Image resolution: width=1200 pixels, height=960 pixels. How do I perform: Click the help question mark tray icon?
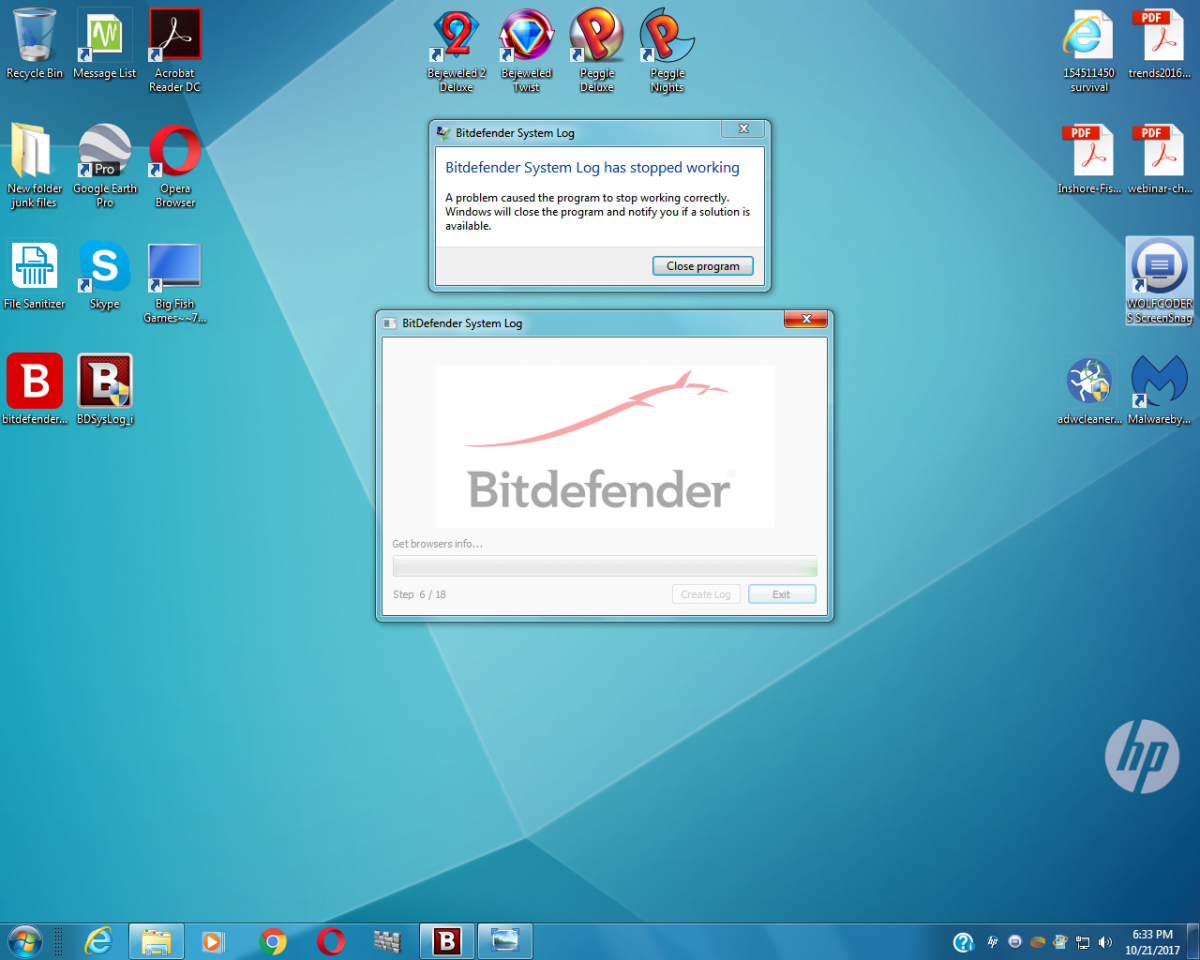pyautogui.click(x=963, y=941)
